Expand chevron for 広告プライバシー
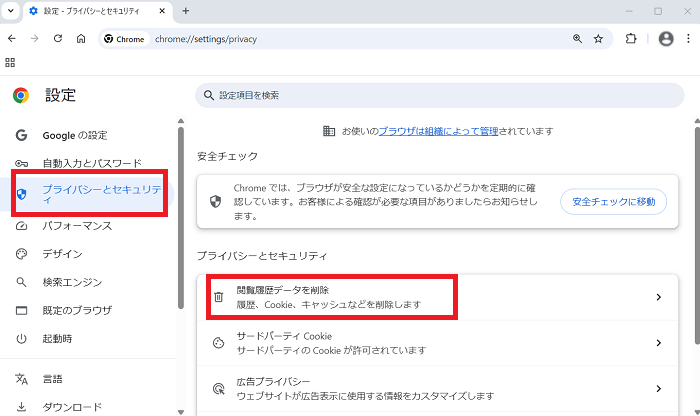Image resolution: width=700 pixels, height=416 pixels. point(658,388)
